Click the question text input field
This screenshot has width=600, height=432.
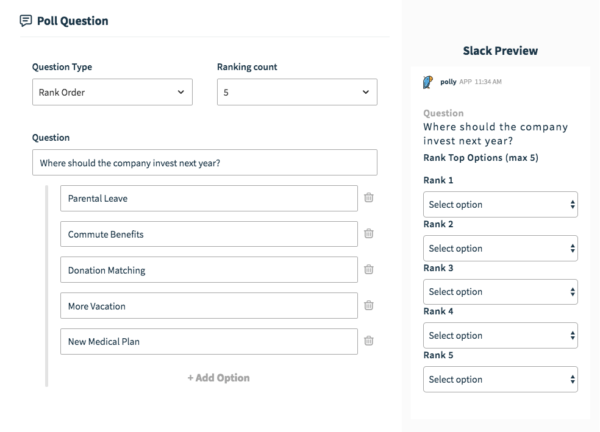(x=204, y=163)
